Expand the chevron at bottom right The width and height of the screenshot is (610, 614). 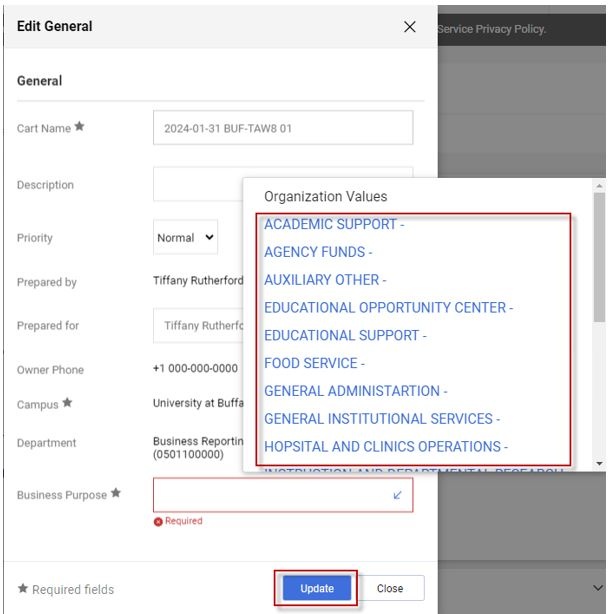click(598, 588)
